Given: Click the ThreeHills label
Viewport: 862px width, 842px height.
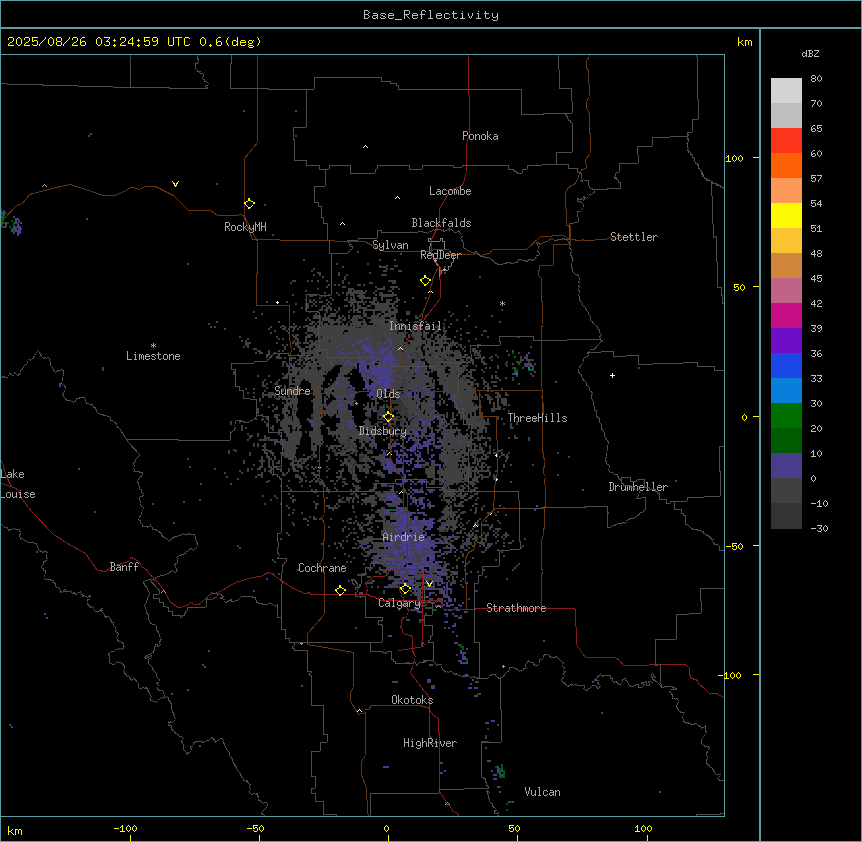Looking at the screenshot, I should tap(537, 418).
